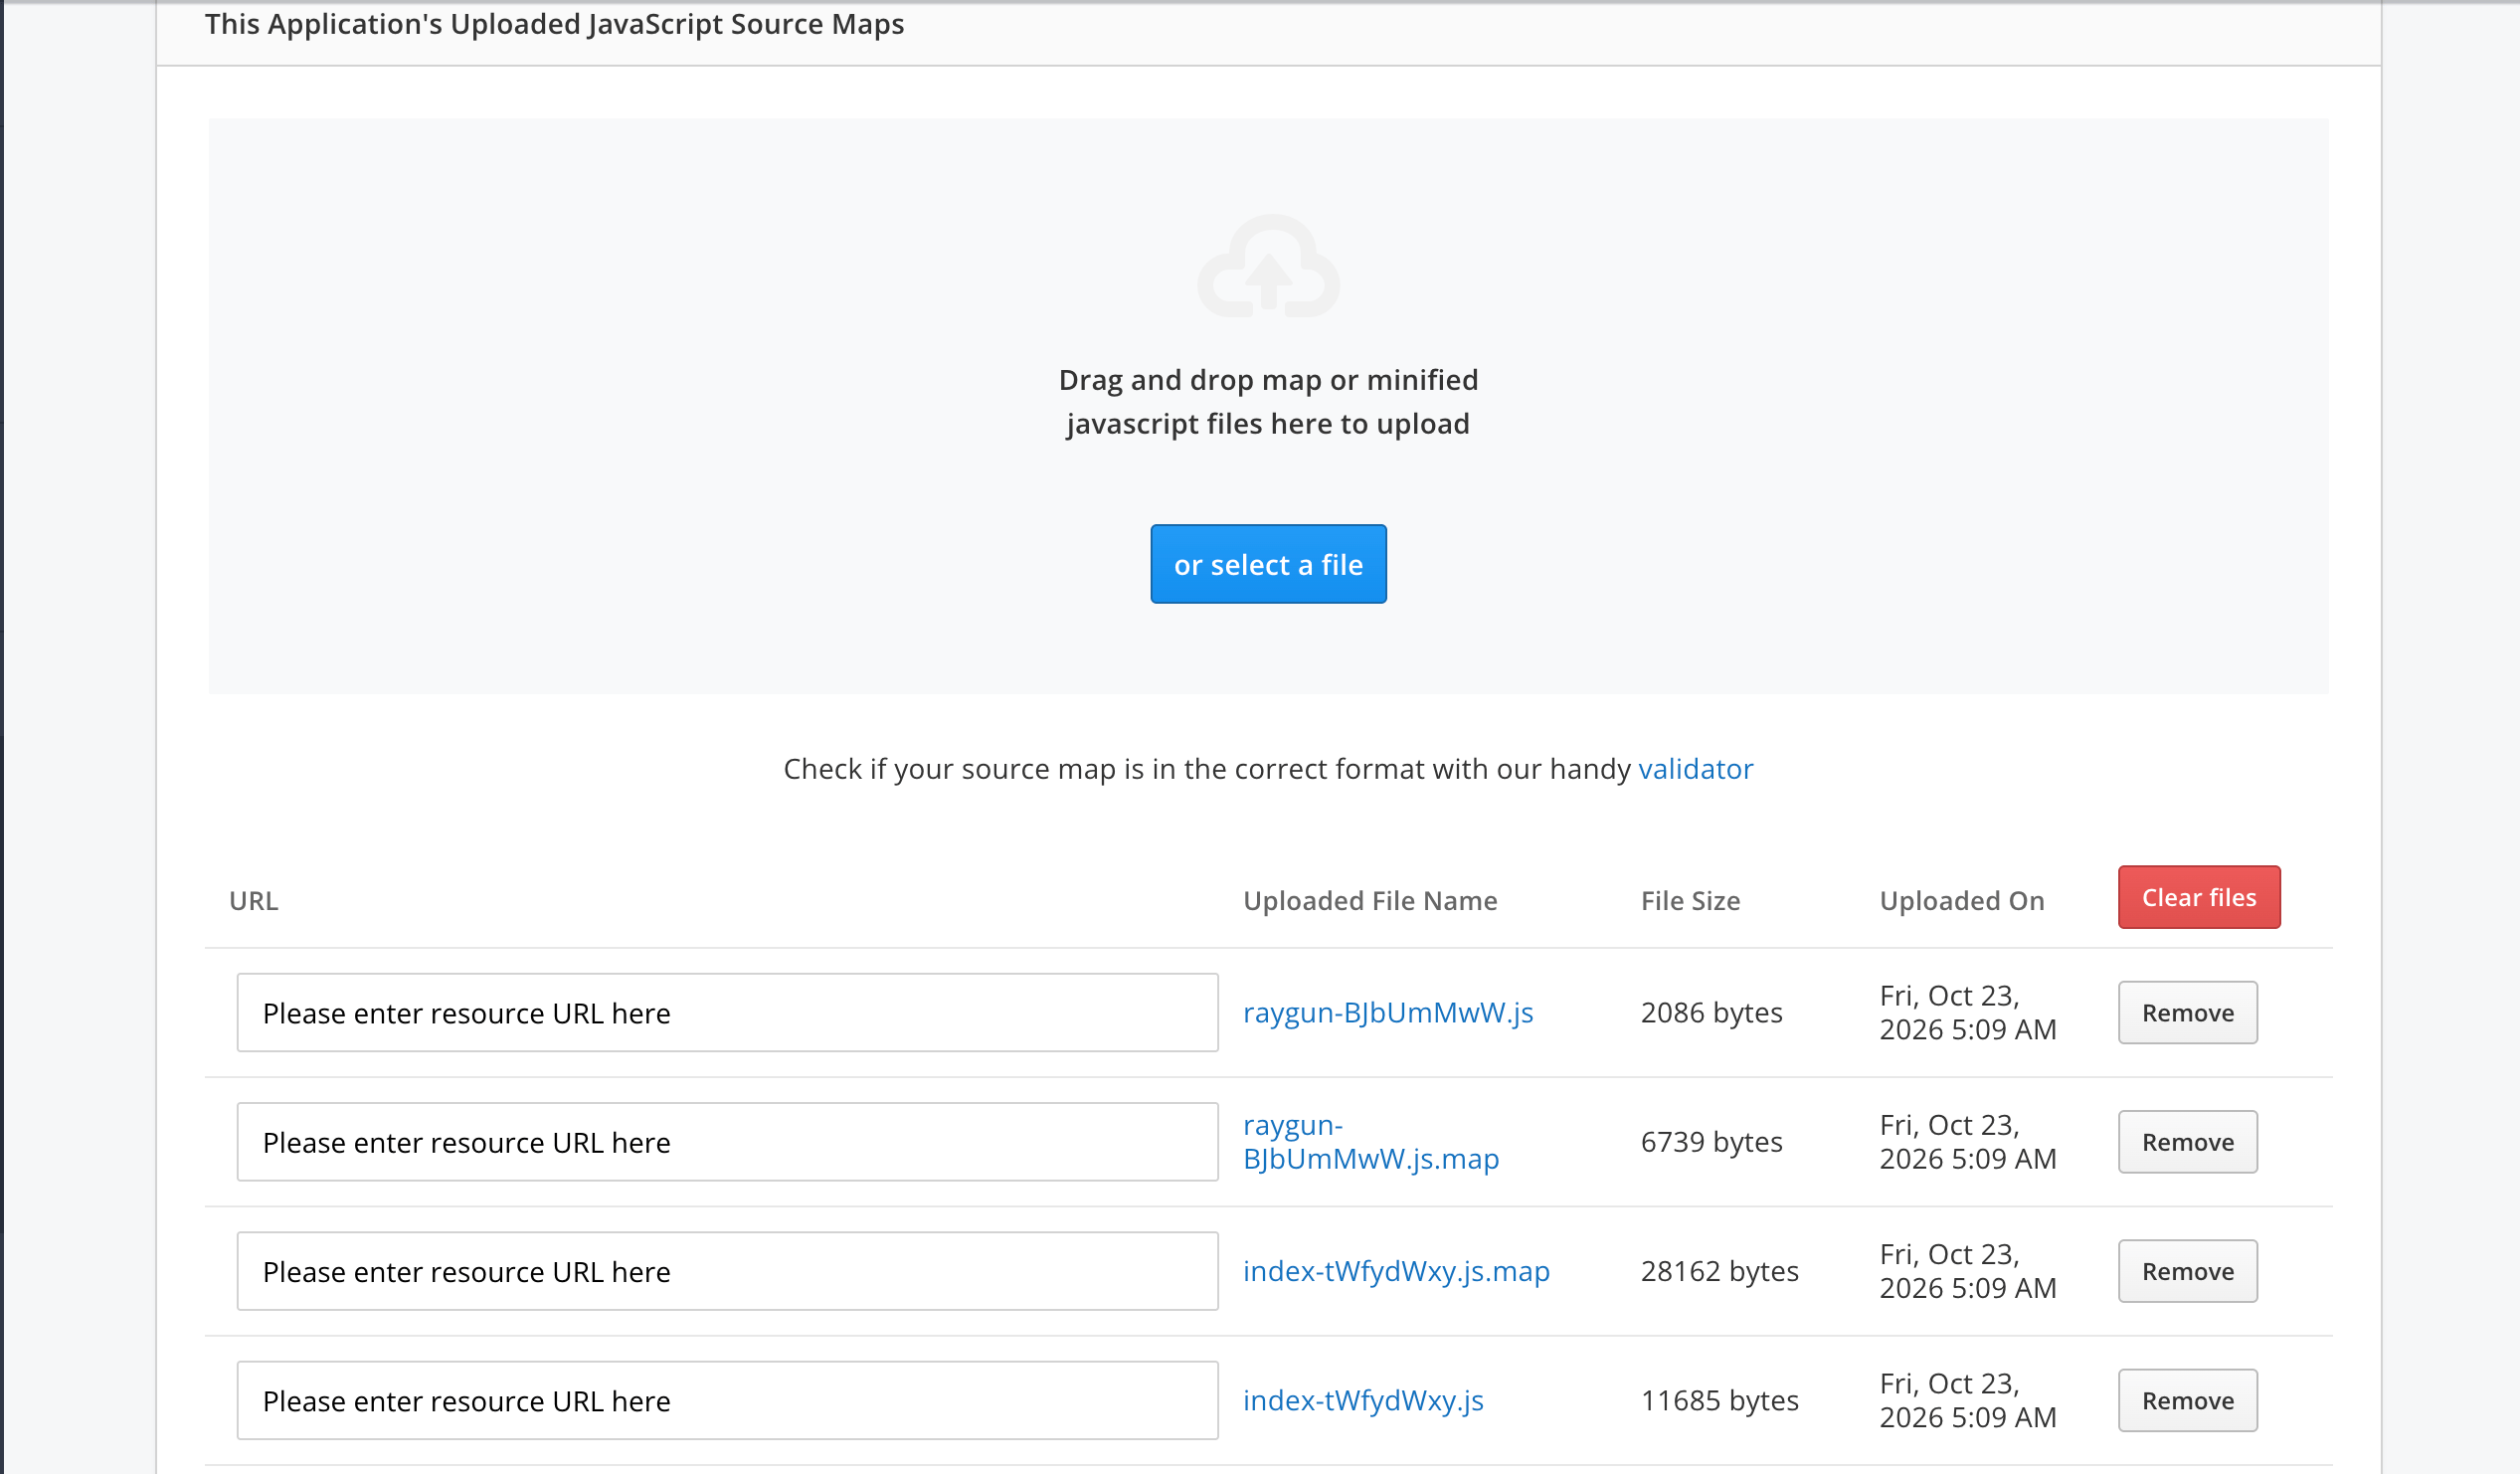Select the '6739 bytes' file size value

click(x=1711, y=1142)
